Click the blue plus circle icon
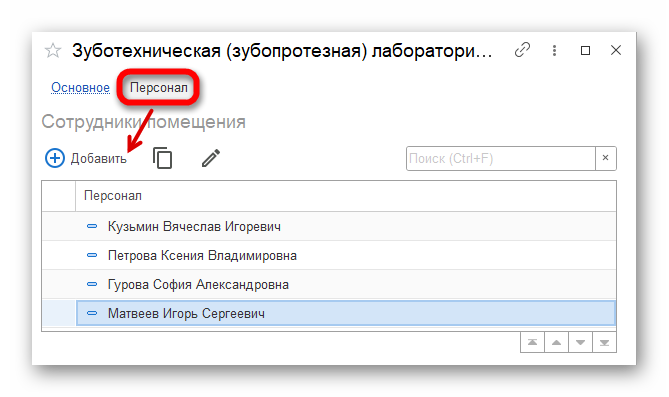669x397 pixels. 55,158
